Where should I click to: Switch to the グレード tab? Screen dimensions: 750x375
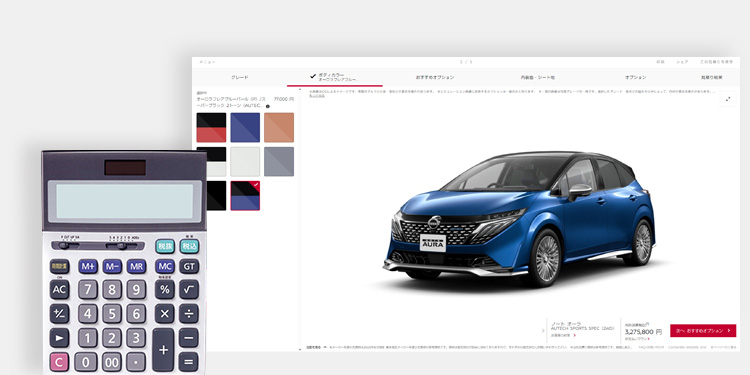pos(240,77)
